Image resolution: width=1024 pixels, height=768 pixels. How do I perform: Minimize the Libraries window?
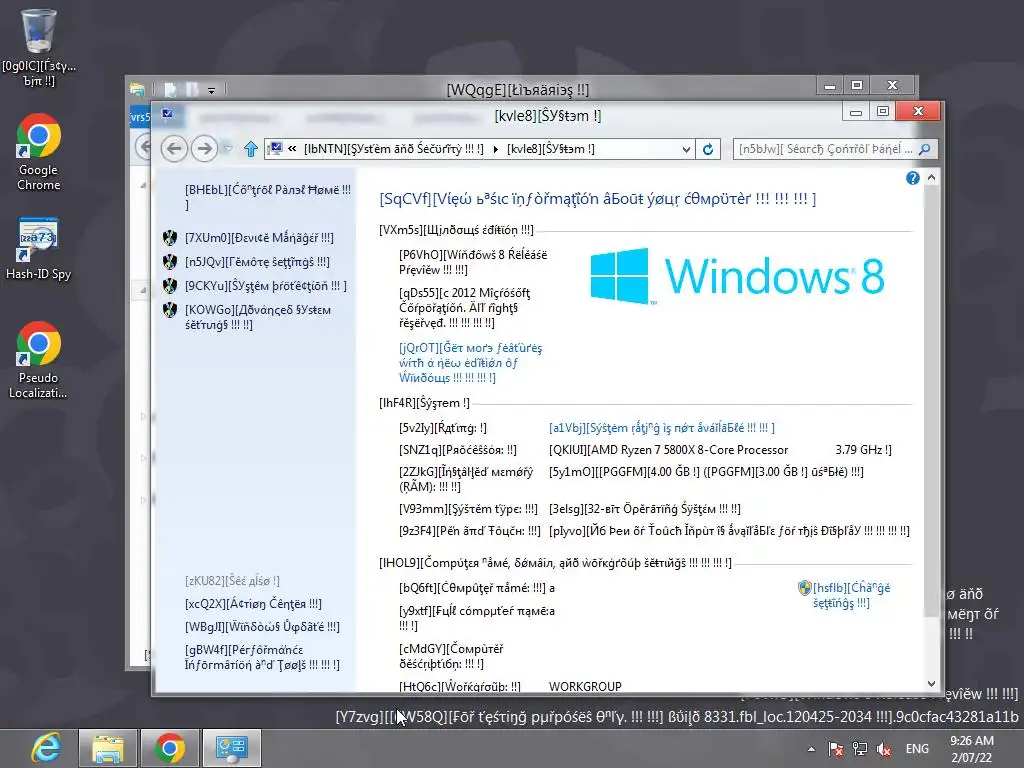click(830, 86)
